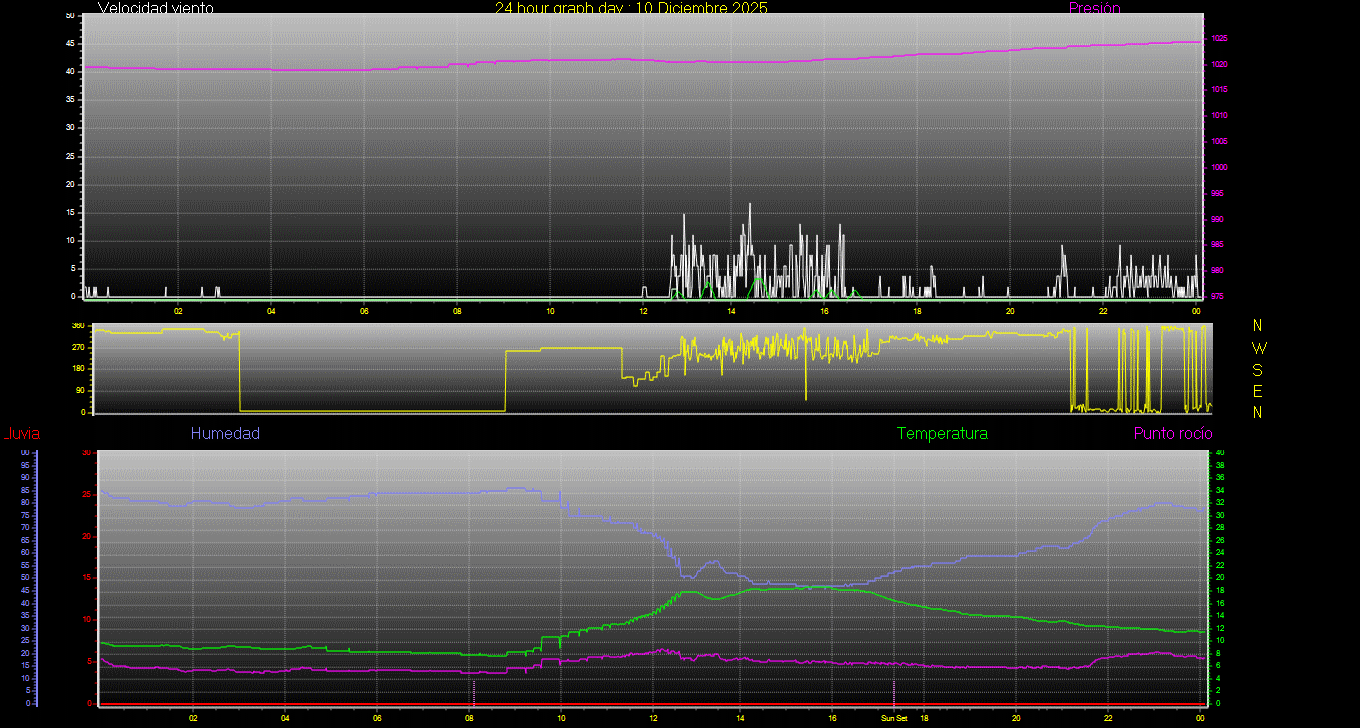Click the 'W' wind direction compass letter
This screenshot has height=728, width=1360.
[1258, 348]
